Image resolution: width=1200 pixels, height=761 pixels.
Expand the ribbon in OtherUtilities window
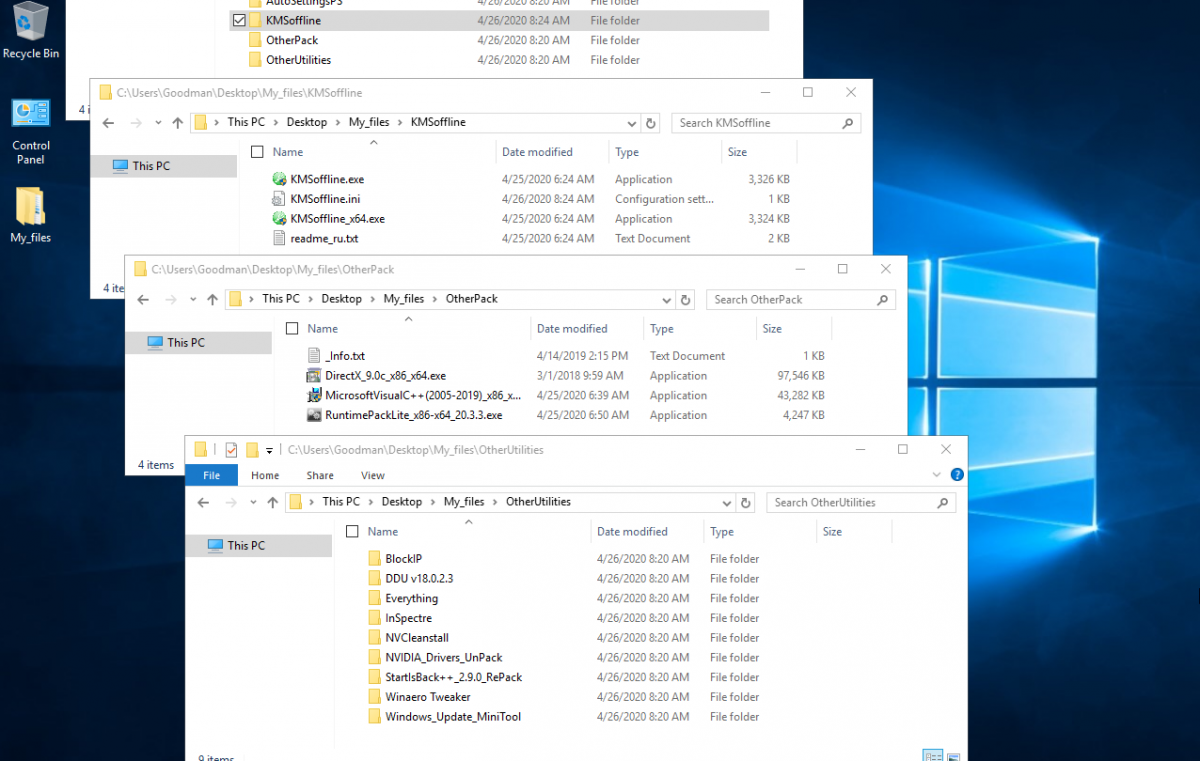click(936, 475)
